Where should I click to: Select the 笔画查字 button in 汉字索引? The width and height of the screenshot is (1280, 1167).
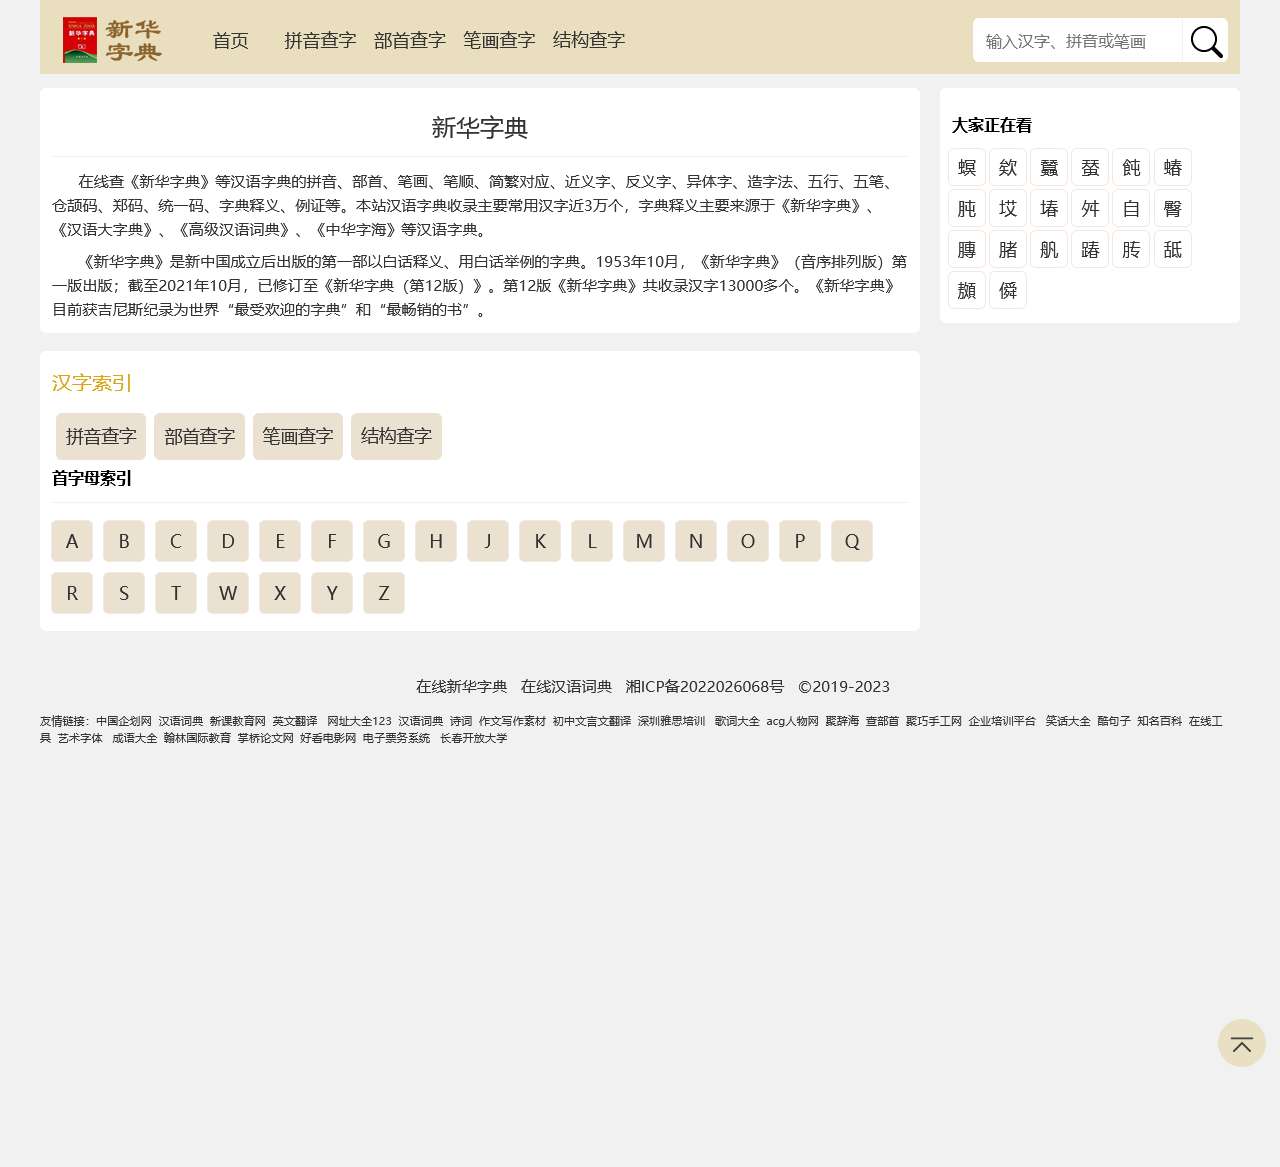click(297, 436)
